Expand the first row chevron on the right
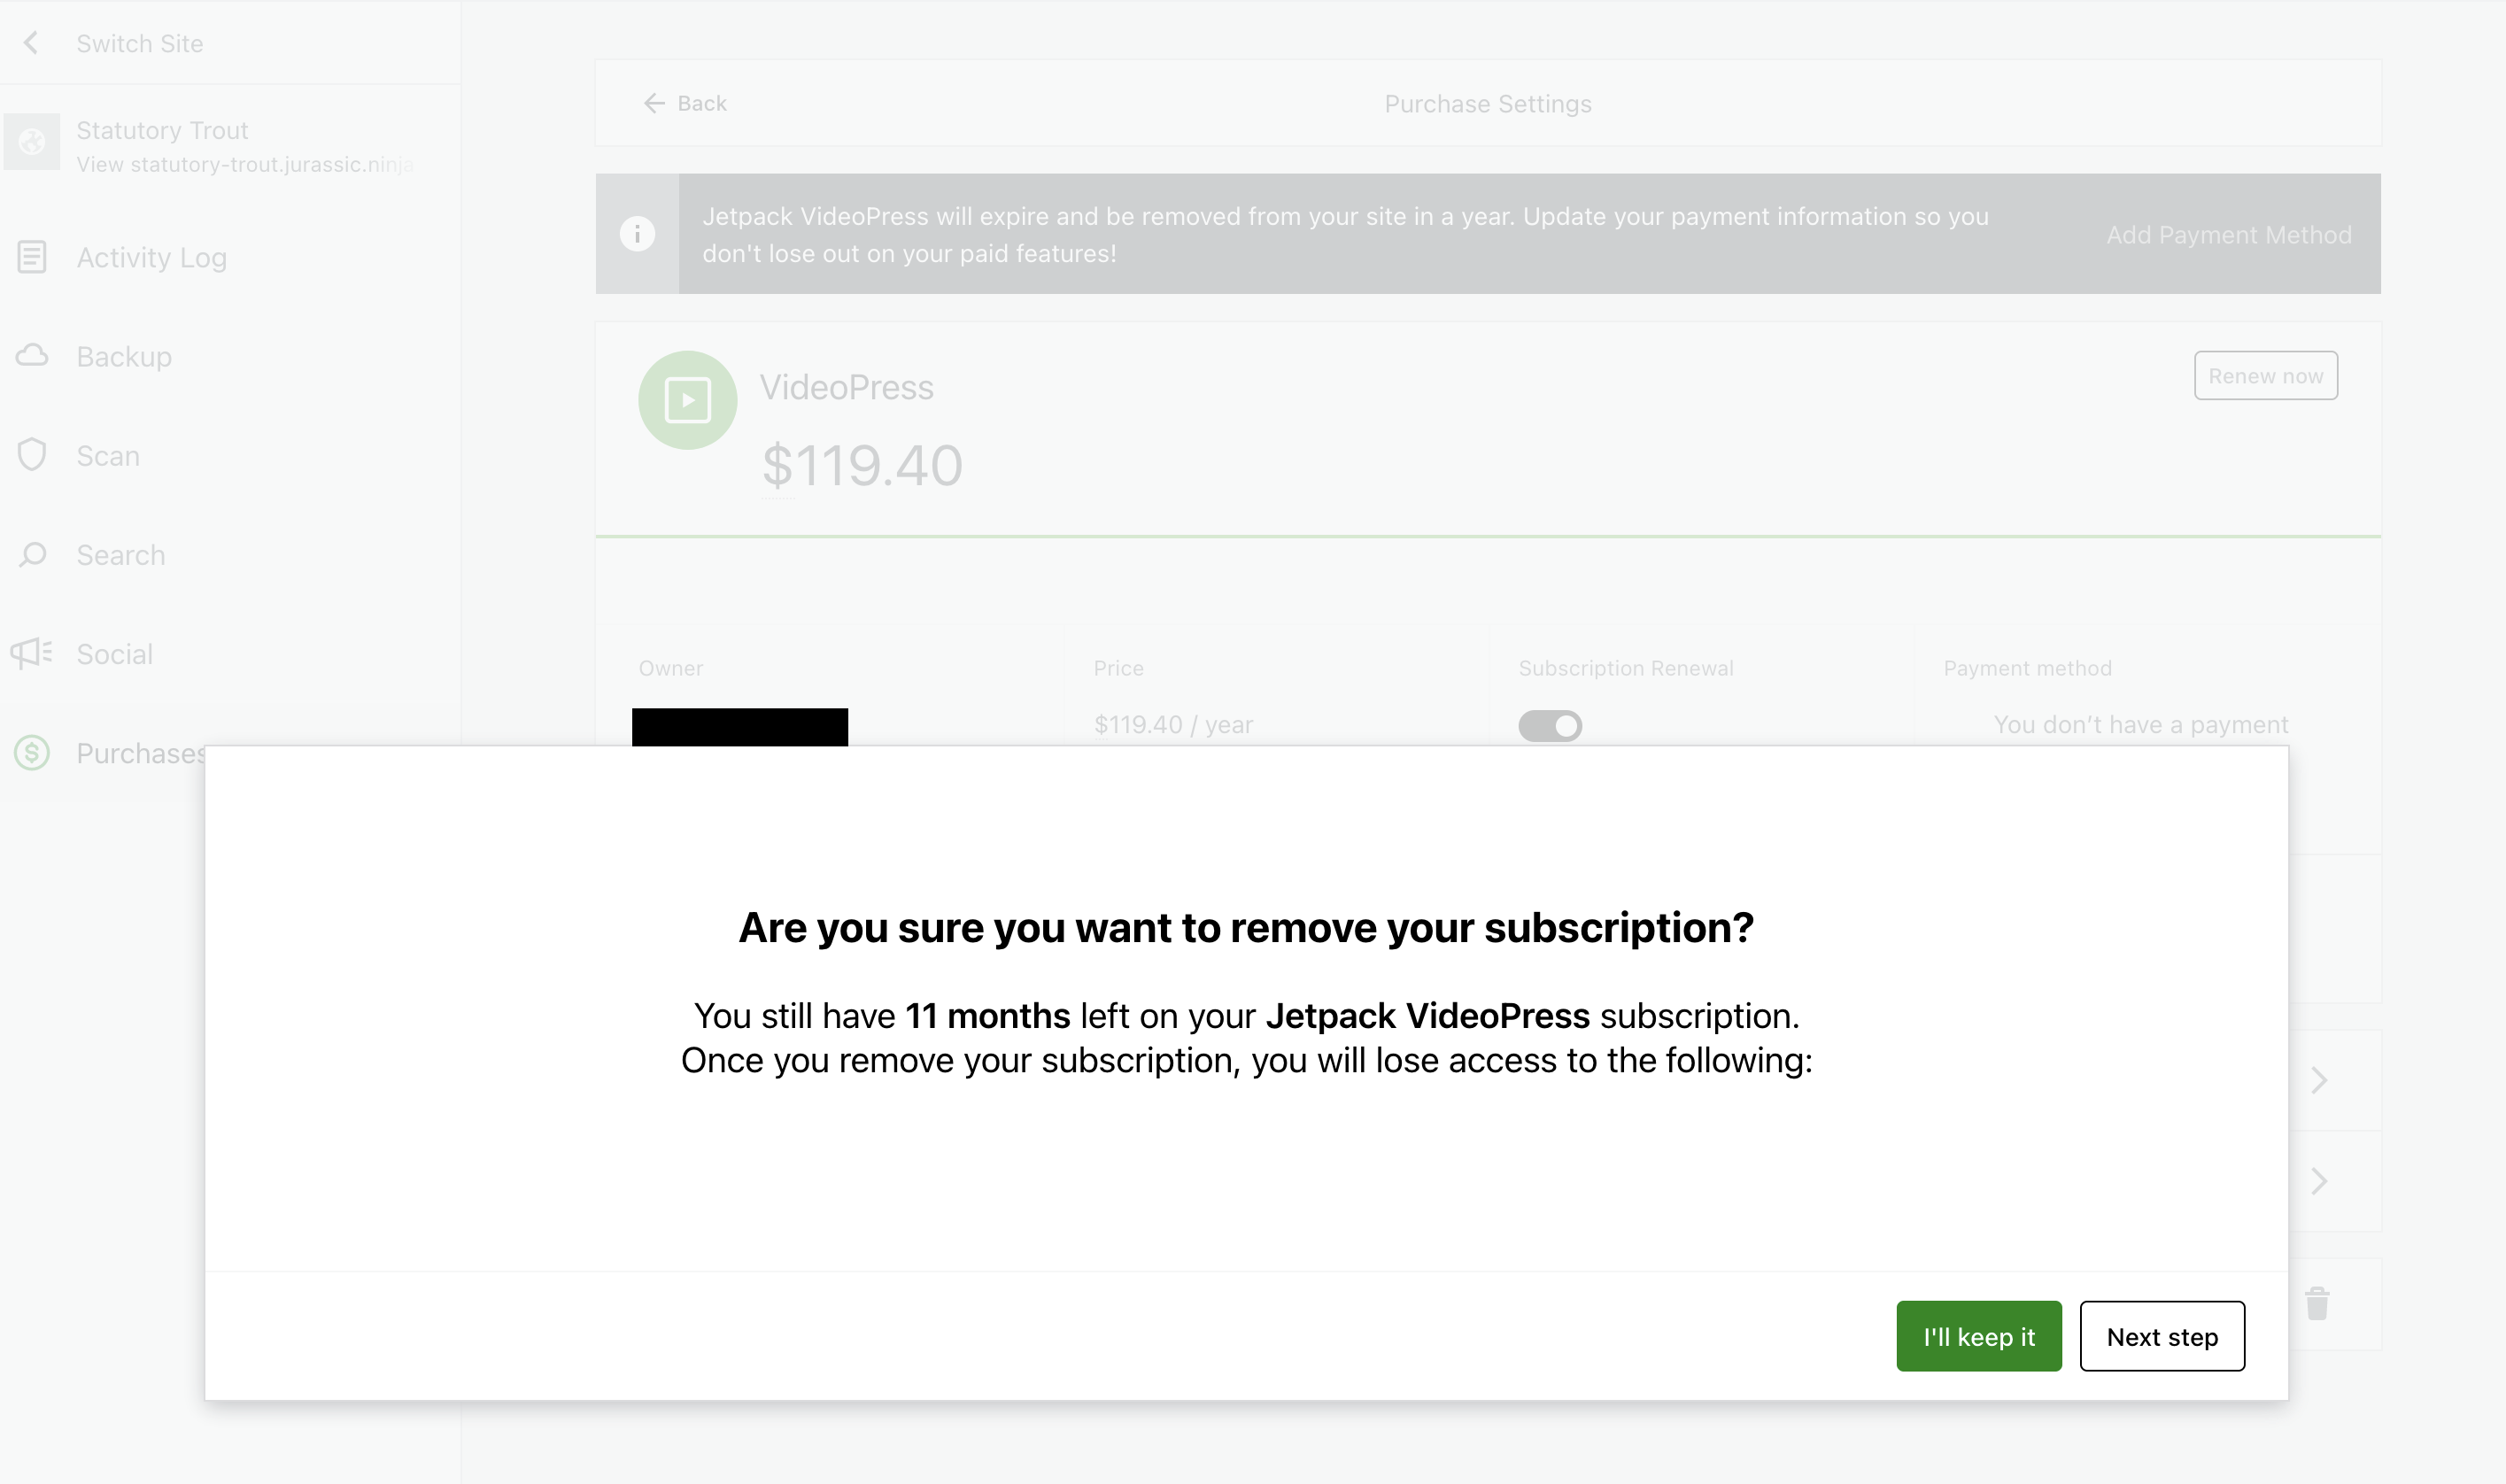This screenshot has height=1484, width=2506. tap(2320, 1080)
